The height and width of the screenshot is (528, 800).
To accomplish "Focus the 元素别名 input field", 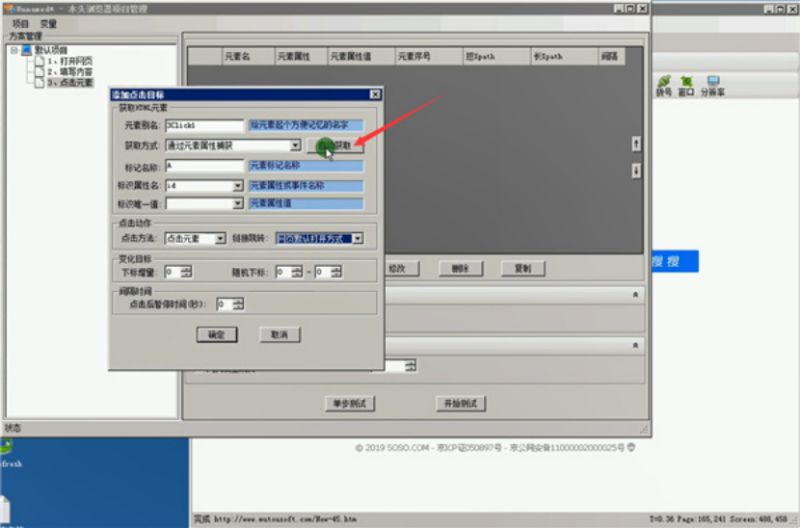I will (205, 125).
